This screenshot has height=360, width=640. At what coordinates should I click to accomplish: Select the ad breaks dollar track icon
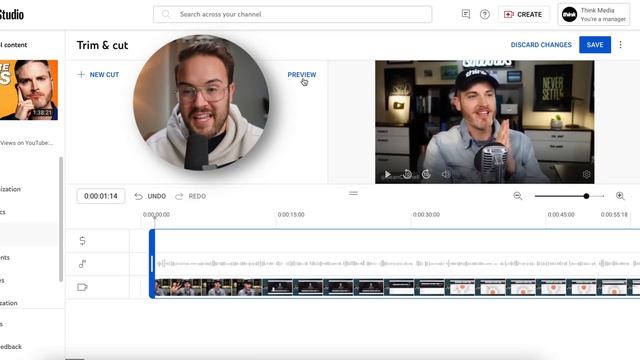(82, 241)
